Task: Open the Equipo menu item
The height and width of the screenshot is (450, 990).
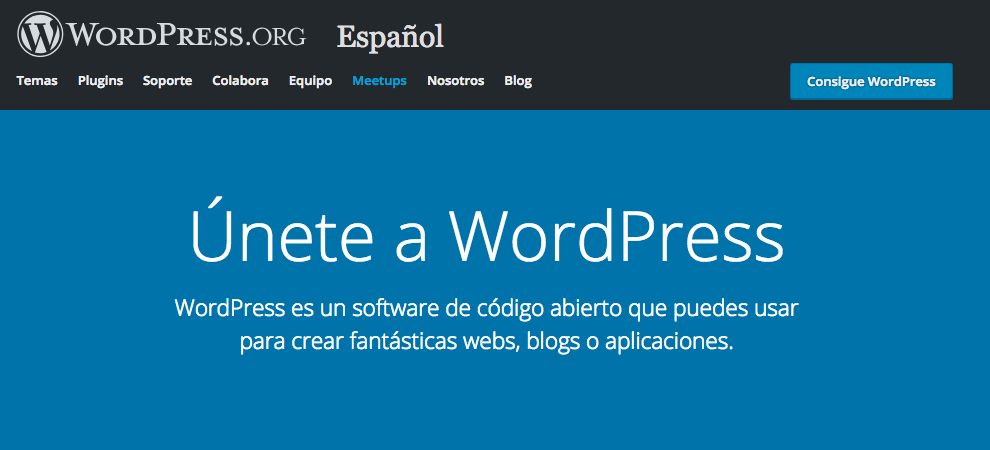Action: pos(311,81)
